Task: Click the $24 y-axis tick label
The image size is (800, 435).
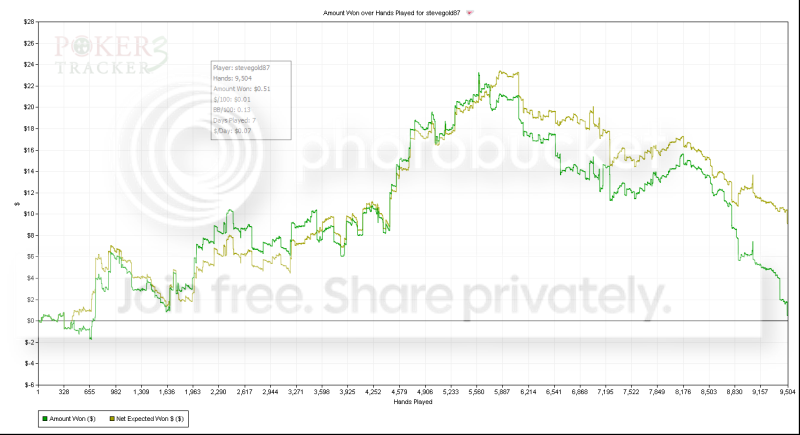Action: point(29,64)
